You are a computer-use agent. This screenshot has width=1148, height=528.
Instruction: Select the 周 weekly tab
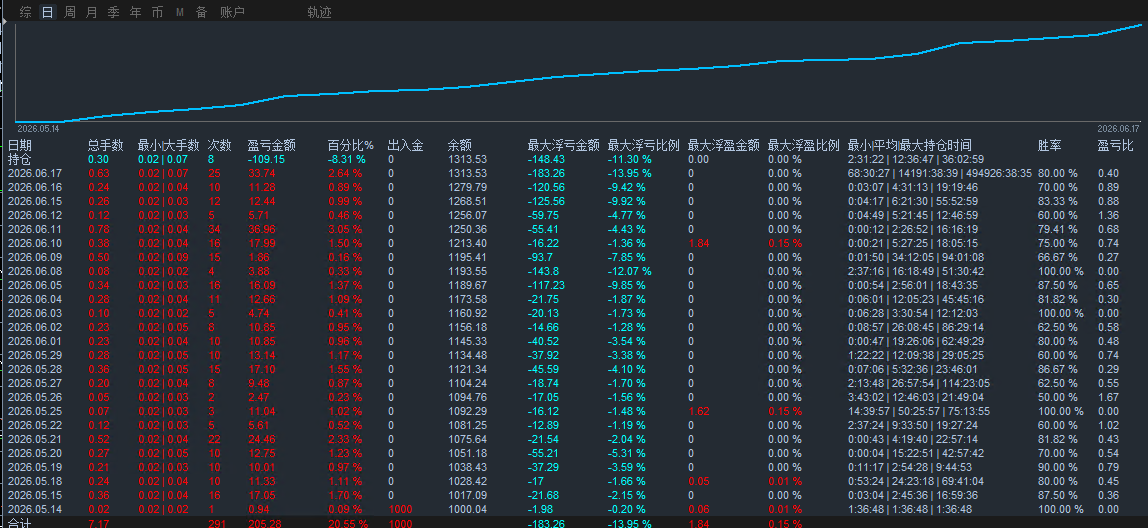coord(70,12)
